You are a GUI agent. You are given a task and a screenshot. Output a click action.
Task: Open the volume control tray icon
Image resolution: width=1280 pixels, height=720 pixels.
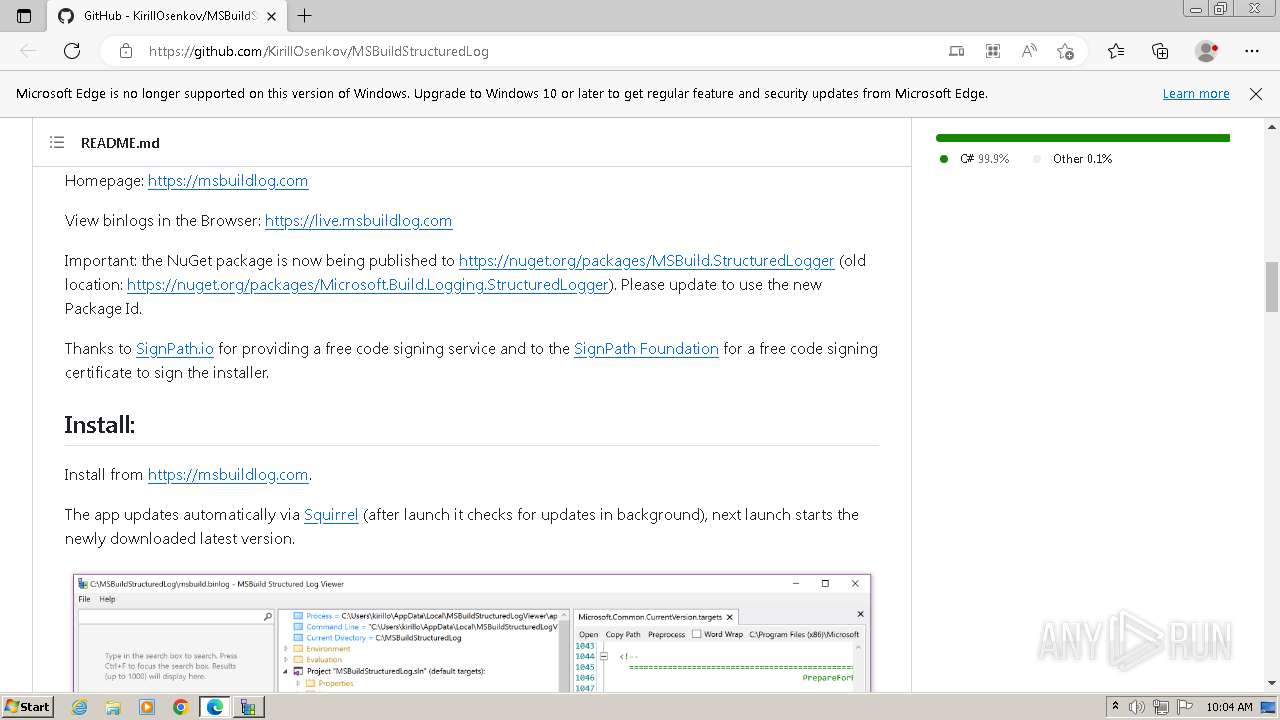coord(1137,707)
